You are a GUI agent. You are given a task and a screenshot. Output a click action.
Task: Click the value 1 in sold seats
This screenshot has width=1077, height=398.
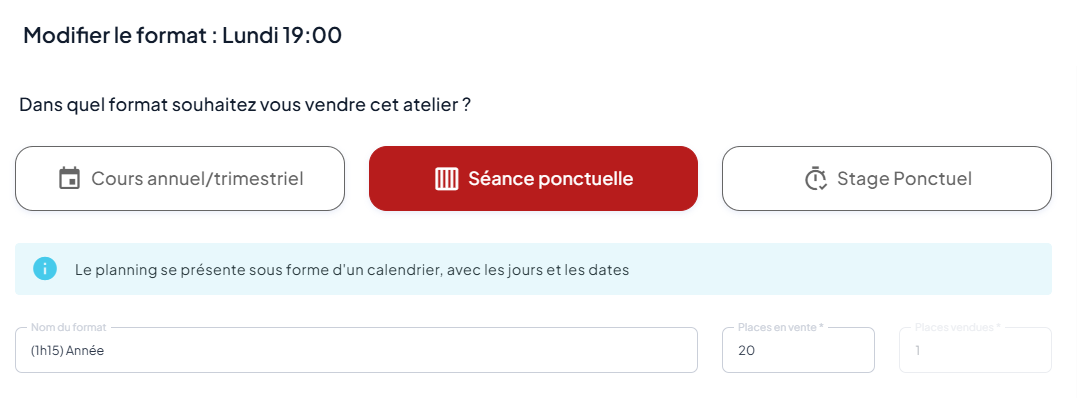click(917, 351)
